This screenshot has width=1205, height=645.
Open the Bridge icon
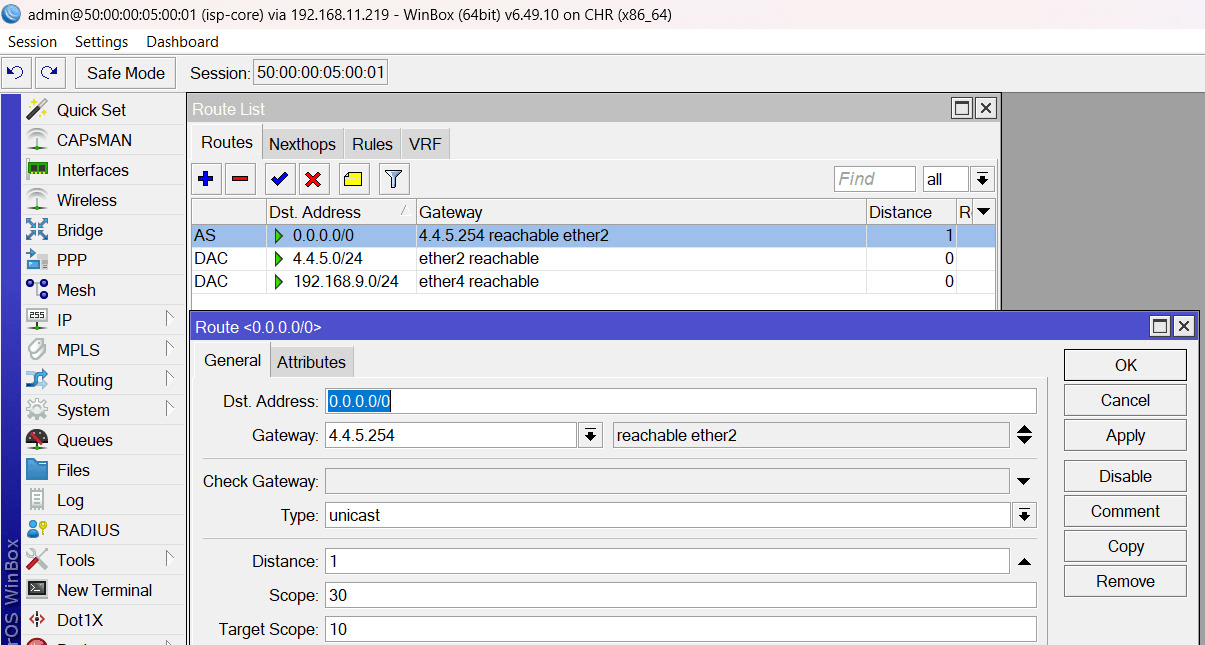tap(37, 230)
